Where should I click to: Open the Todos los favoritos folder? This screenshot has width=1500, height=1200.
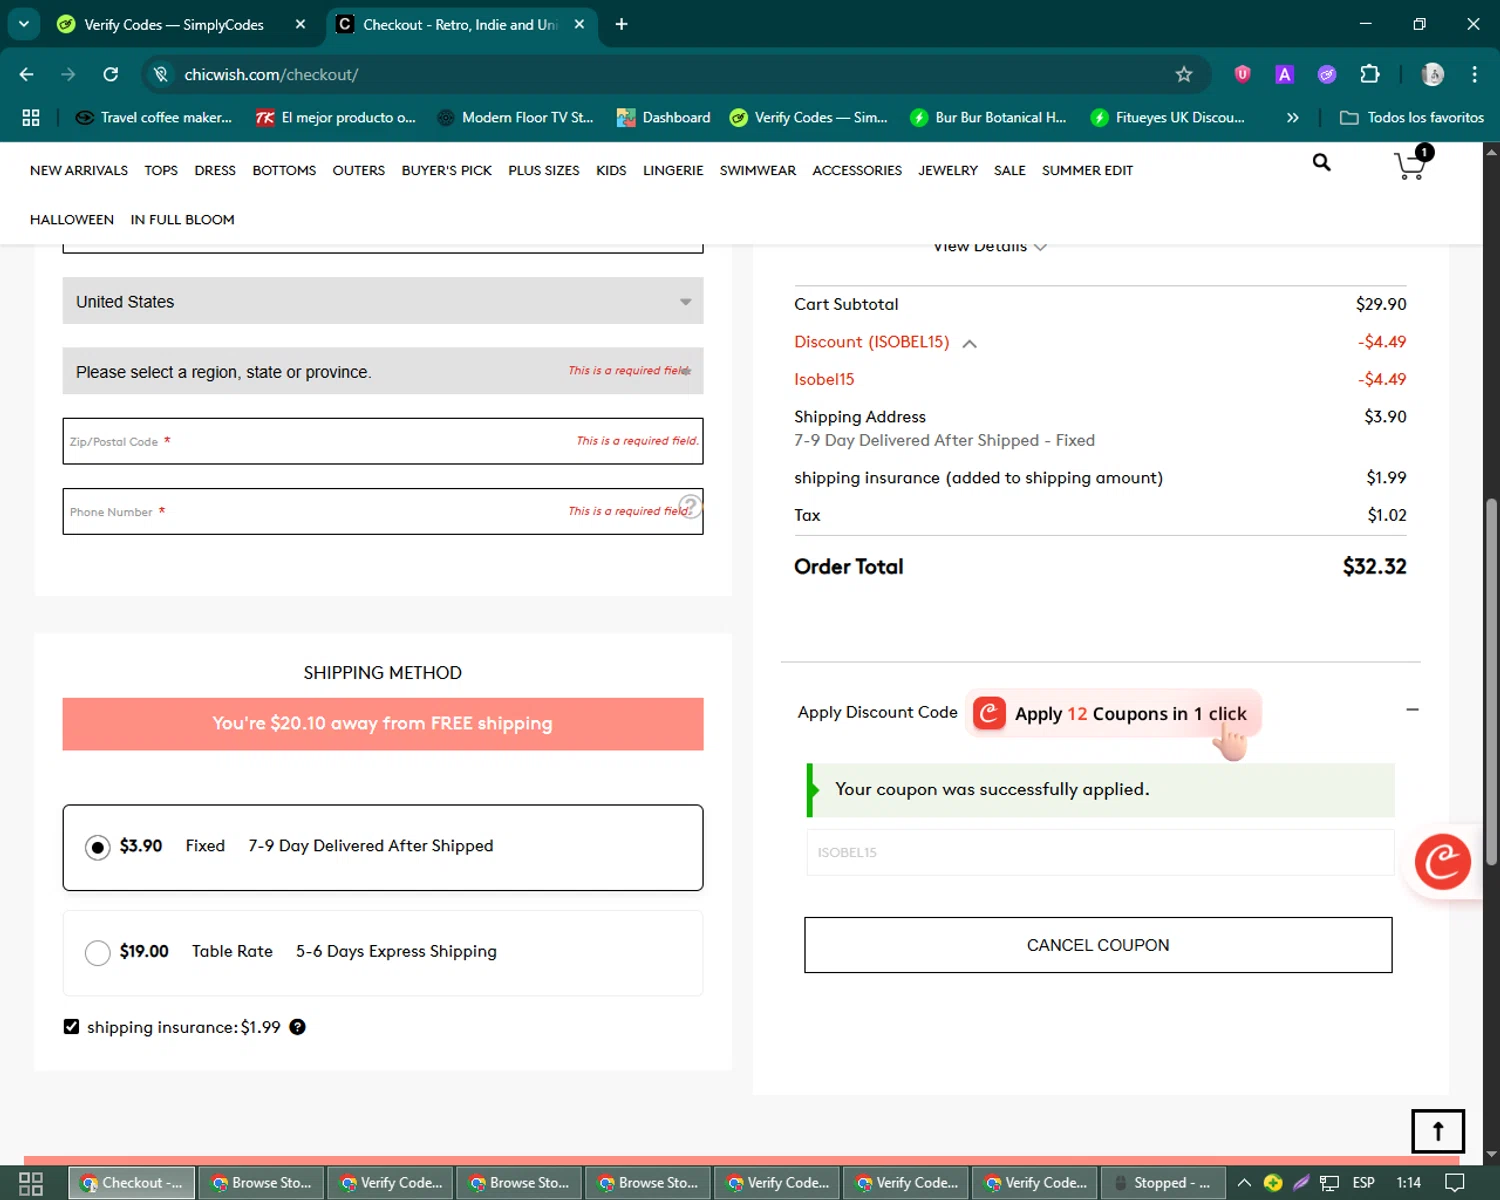[x=1412, y=117]
